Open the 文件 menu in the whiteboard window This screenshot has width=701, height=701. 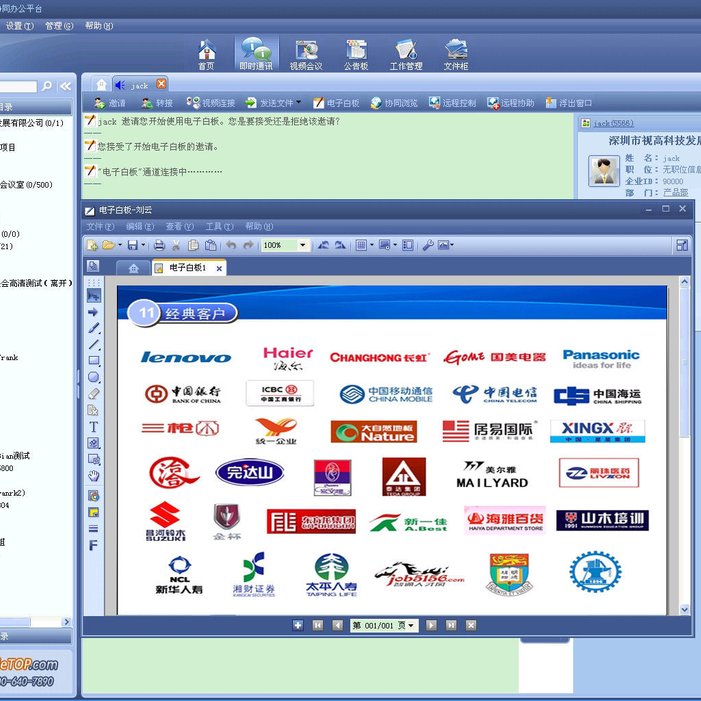(x=101, y=227)
